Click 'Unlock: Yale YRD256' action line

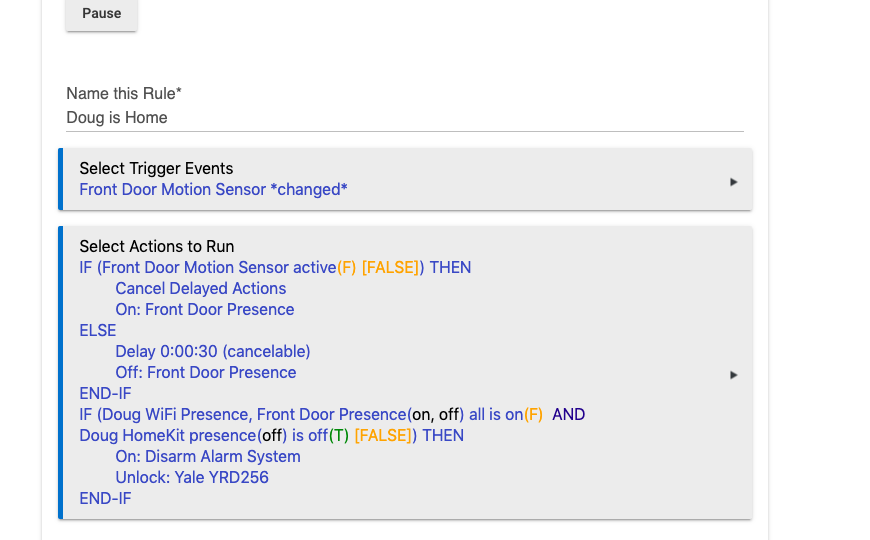pyautogui.click(x=191, y=478)
